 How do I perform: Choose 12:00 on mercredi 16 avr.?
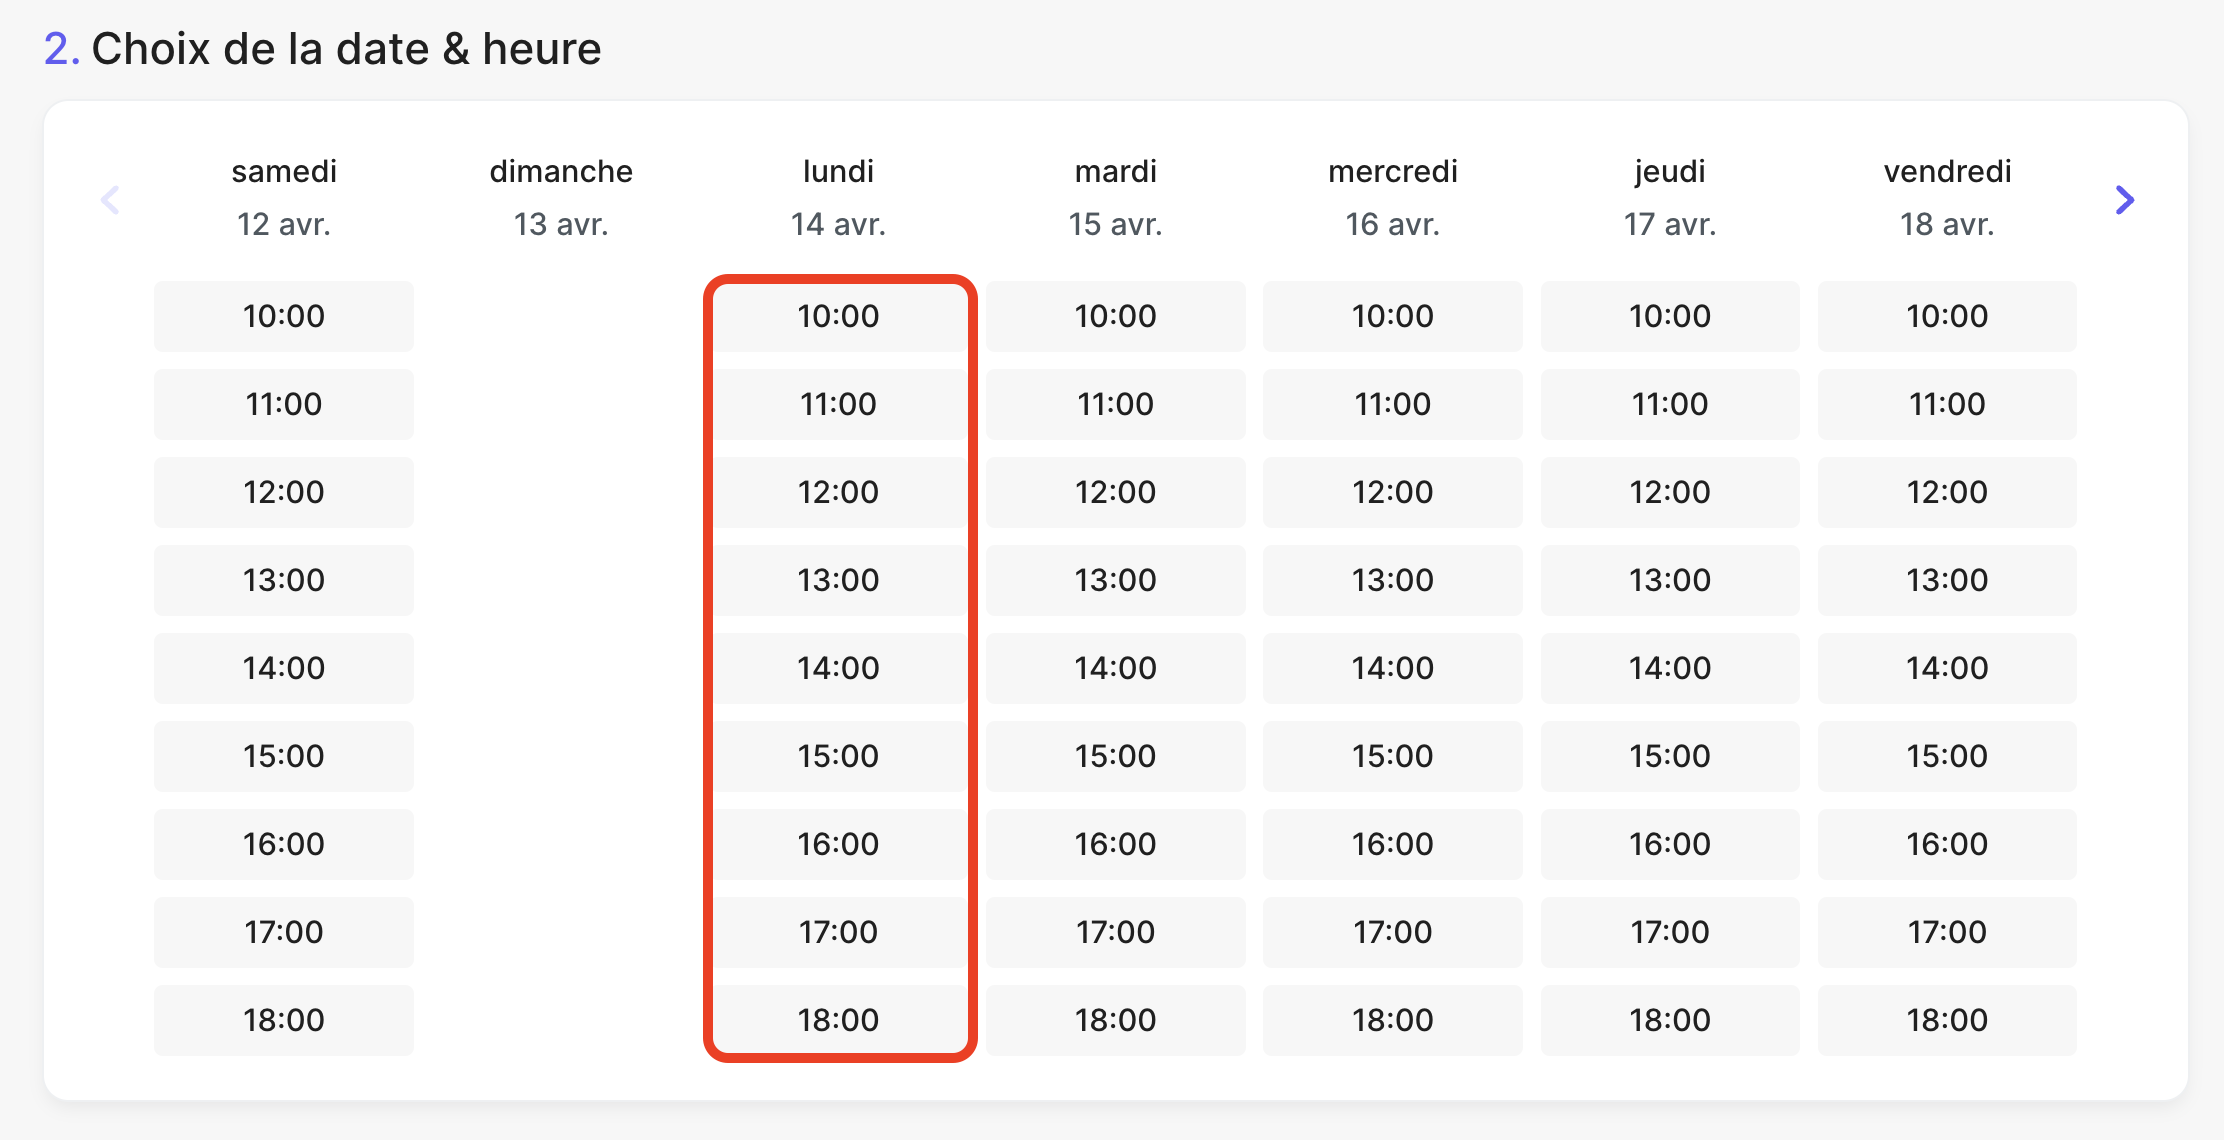click(1392, 492)
